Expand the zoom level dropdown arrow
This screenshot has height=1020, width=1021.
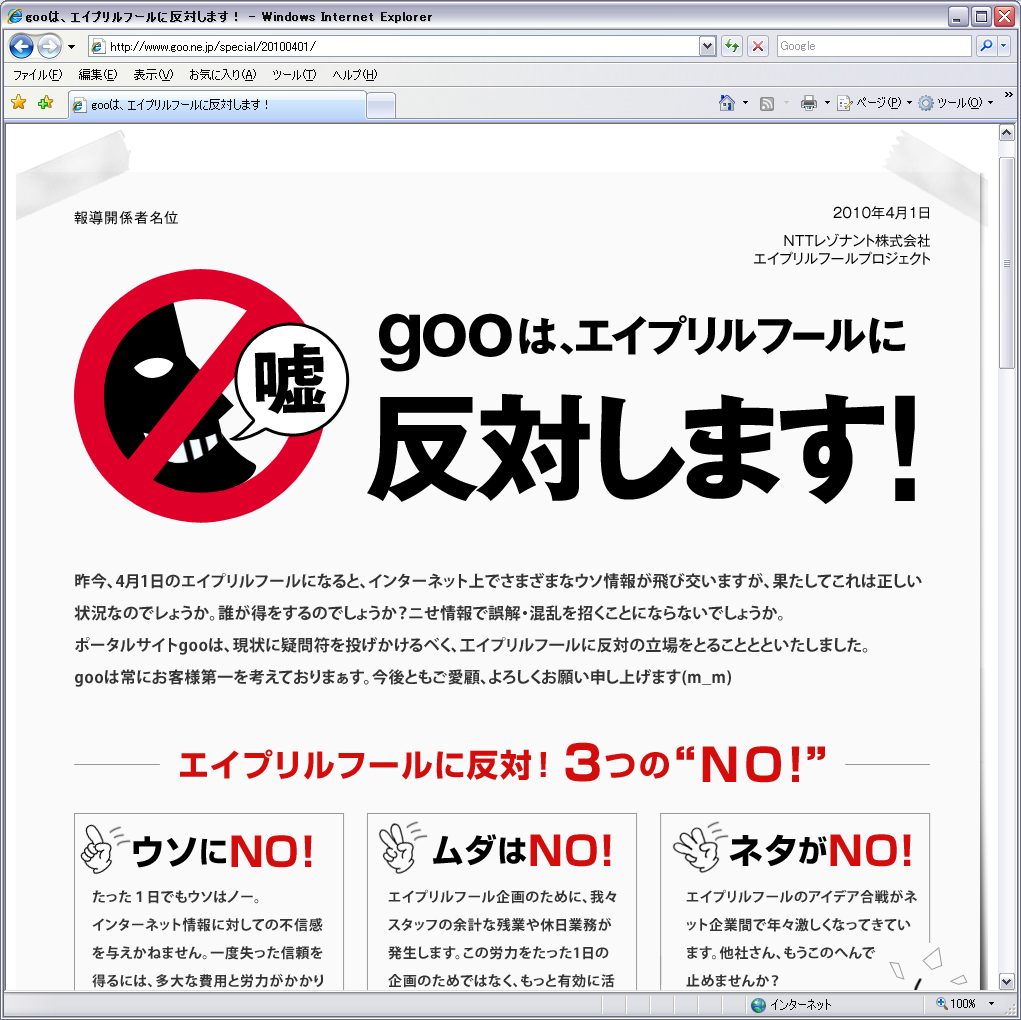[991, 1004]
